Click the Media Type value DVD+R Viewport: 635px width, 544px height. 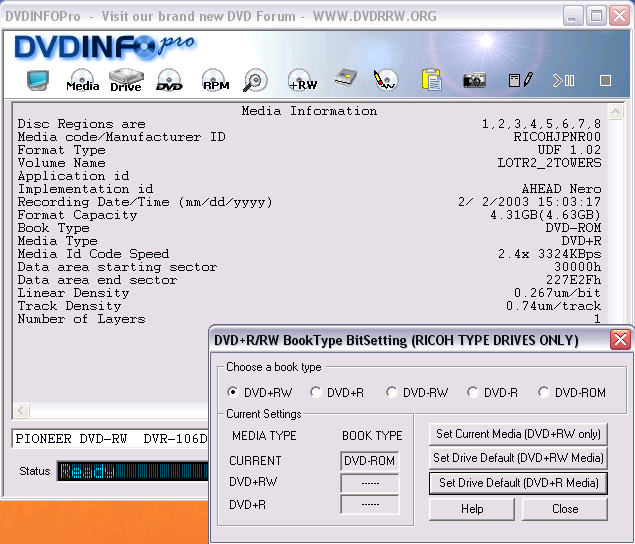tap(581, 241)
